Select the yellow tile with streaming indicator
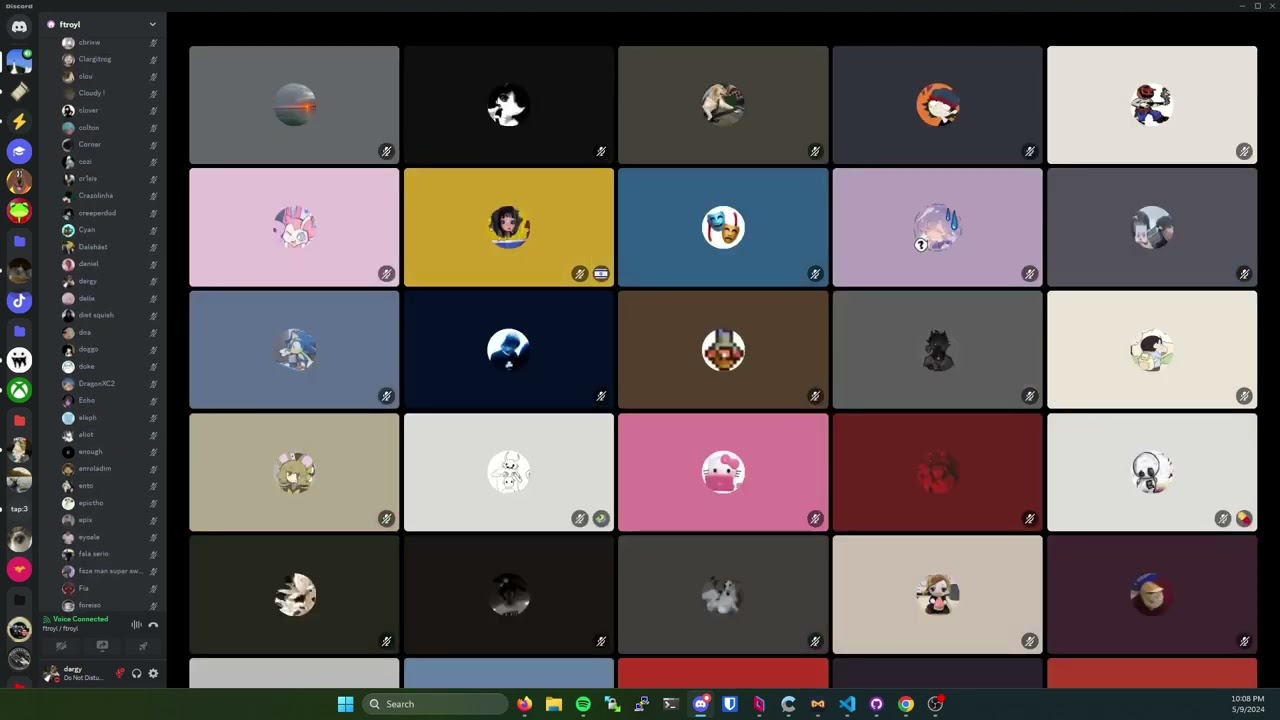Image resolution: width=1280 pixels, height=720 pixels. (x=508, y=227)
